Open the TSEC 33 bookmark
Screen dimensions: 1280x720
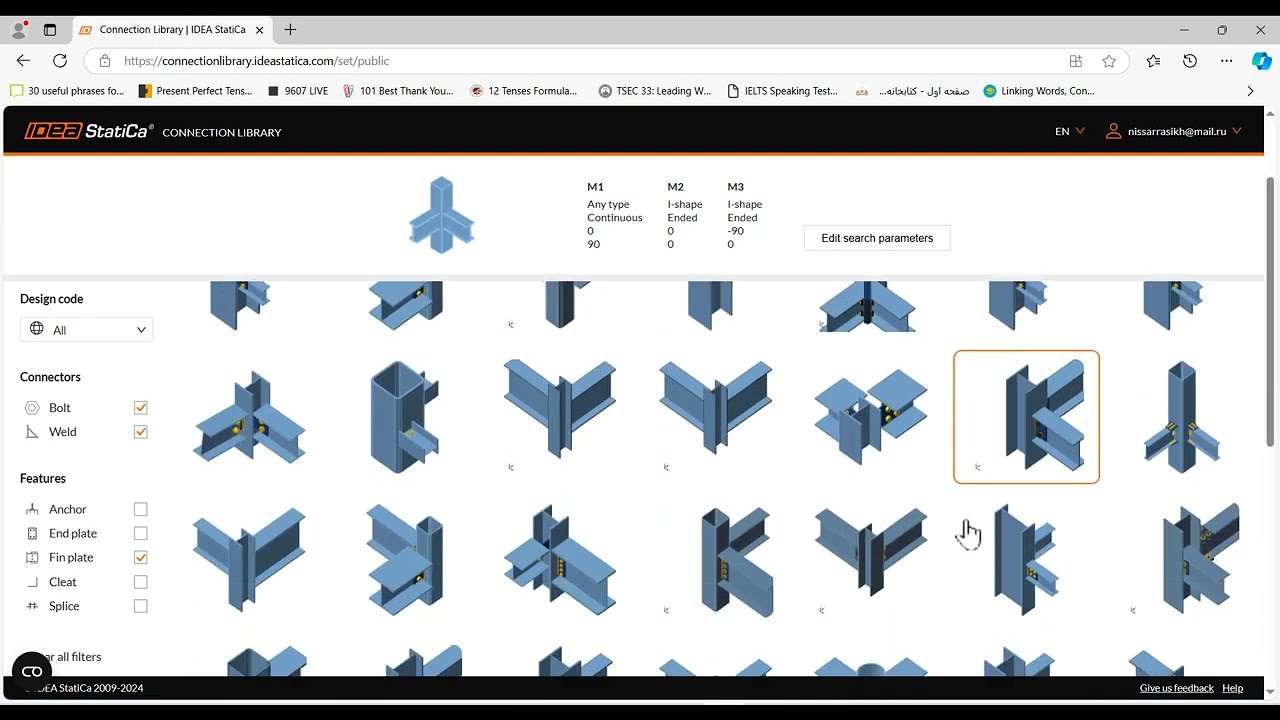click(655, 91)
